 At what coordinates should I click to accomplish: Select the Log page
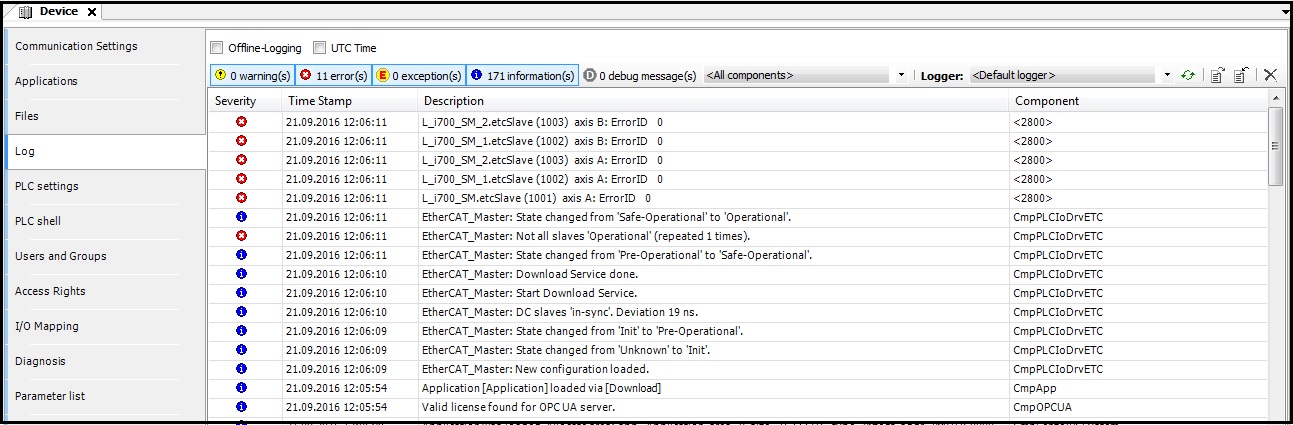coord(105,151)
